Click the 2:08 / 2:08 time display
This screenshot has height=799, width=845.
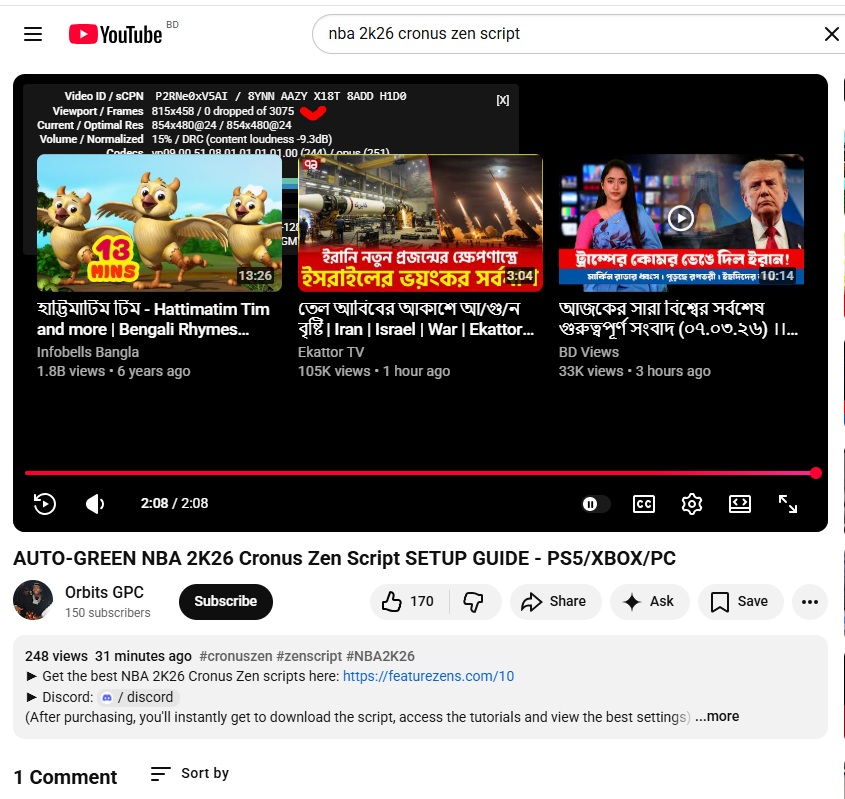pyautogui.click(x=174, y=503)
